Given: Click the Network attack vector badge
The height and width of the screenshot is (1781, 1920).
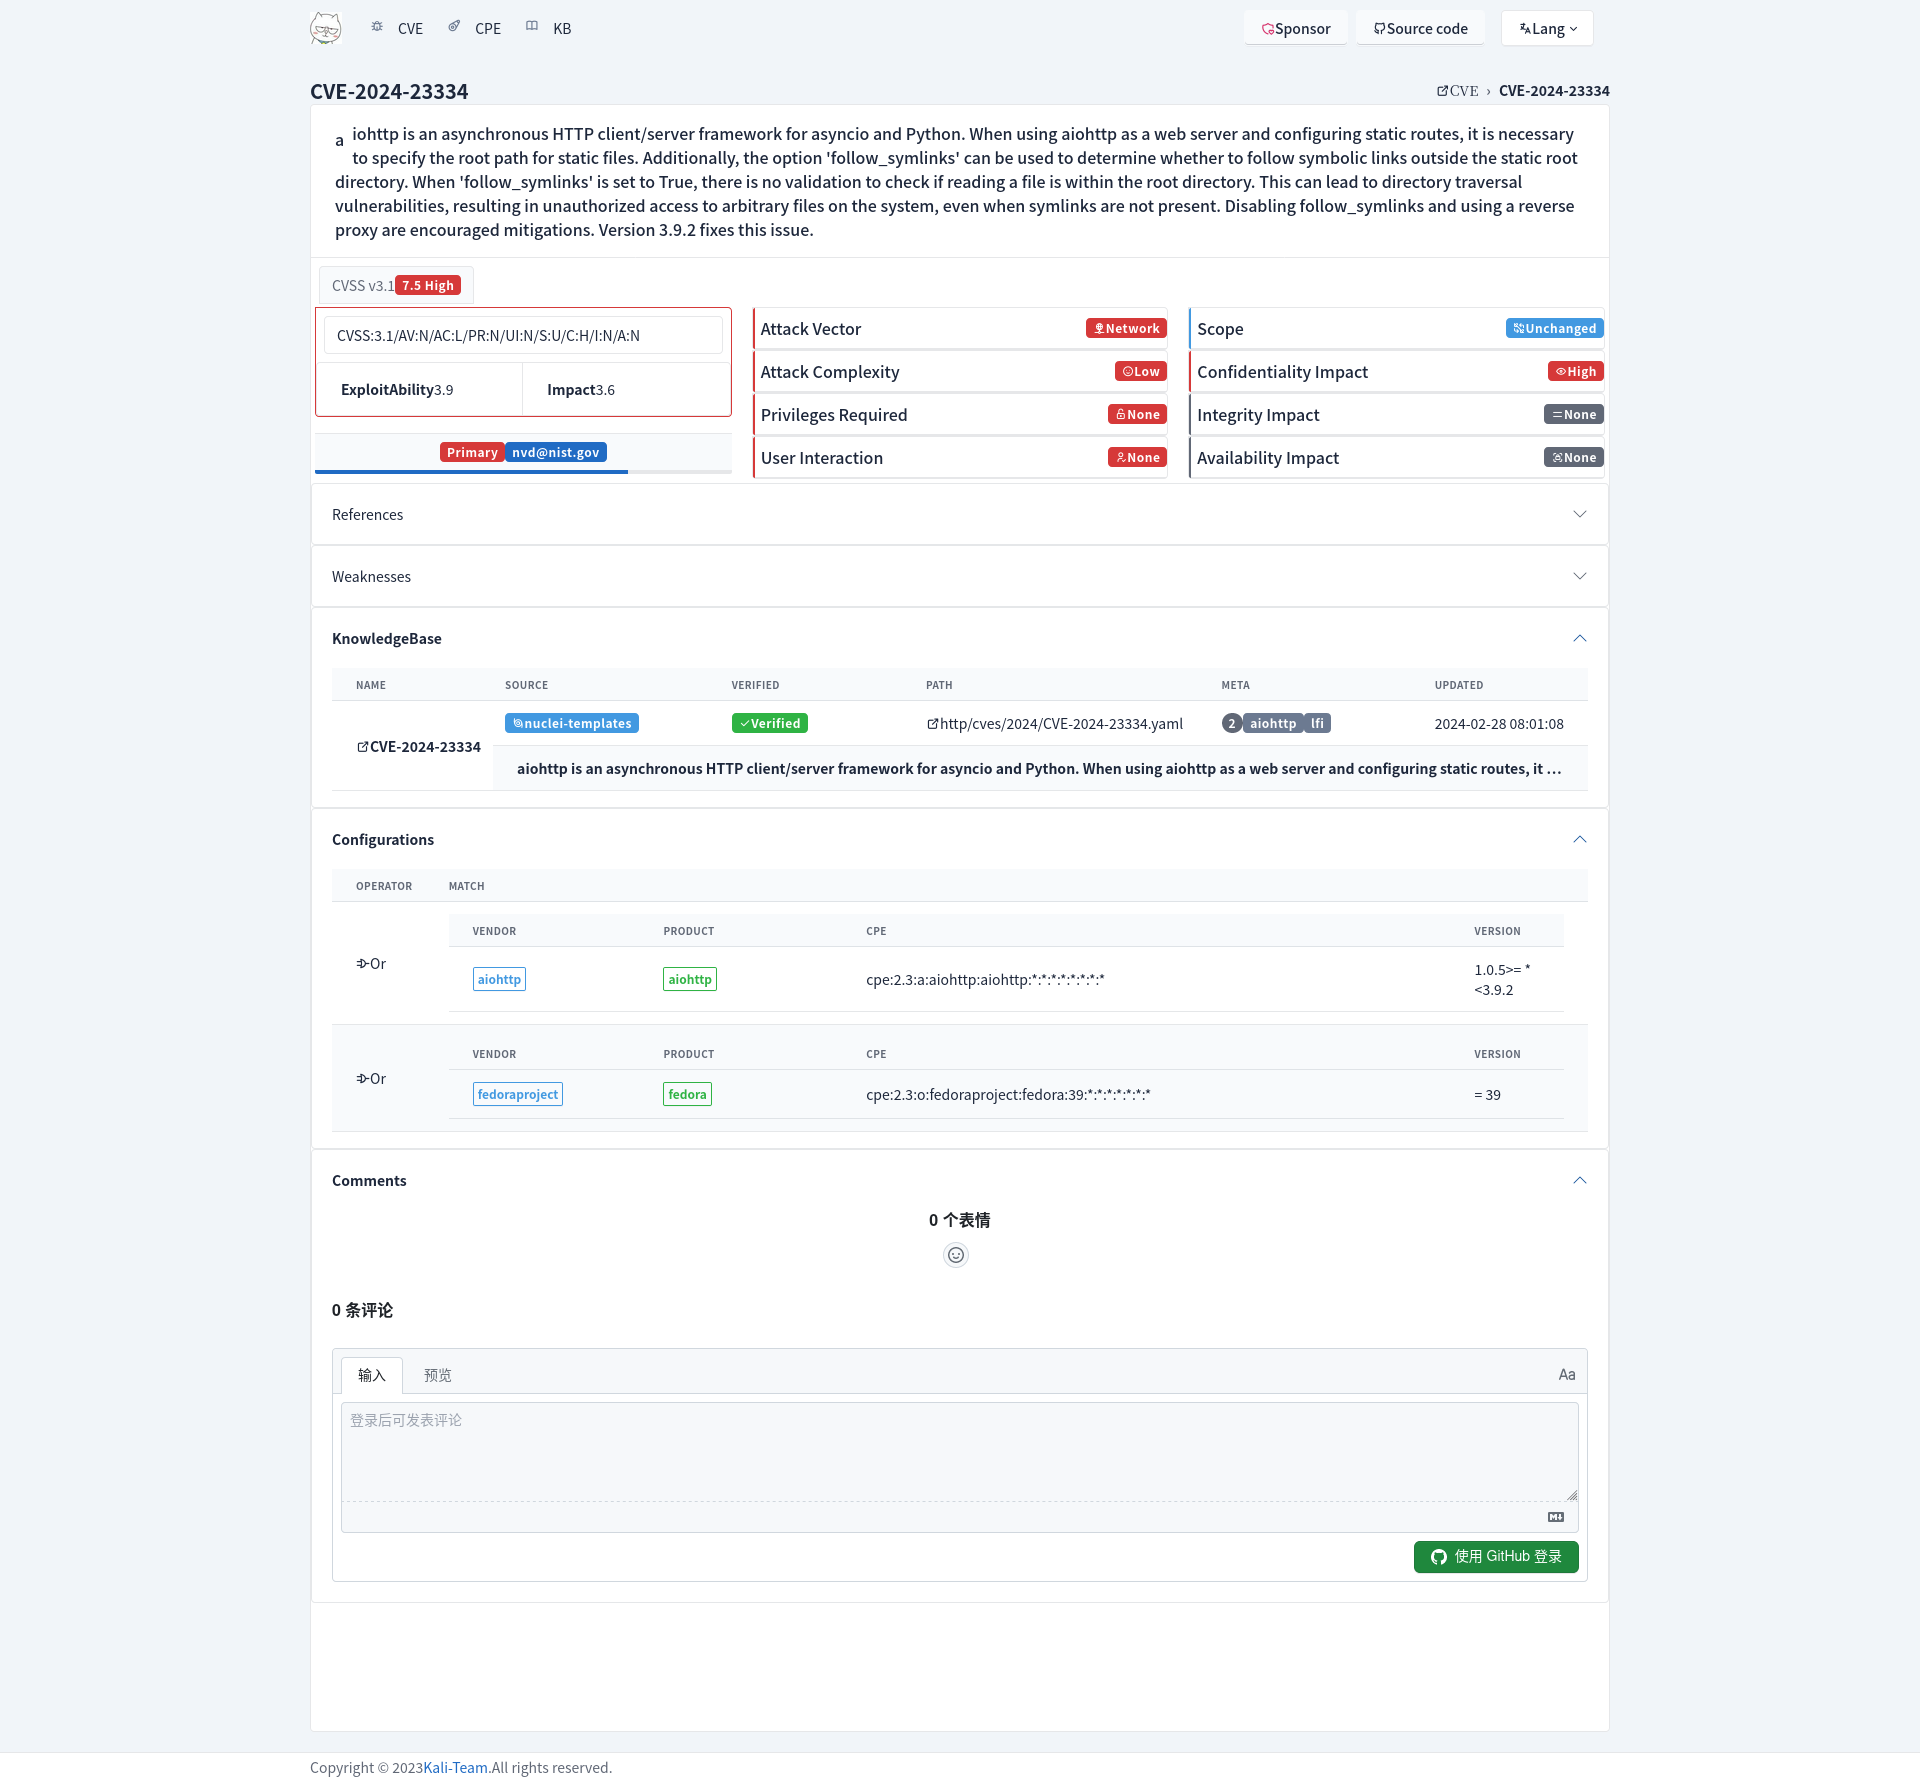Looking at the screenshot, I should (1126, 328).
